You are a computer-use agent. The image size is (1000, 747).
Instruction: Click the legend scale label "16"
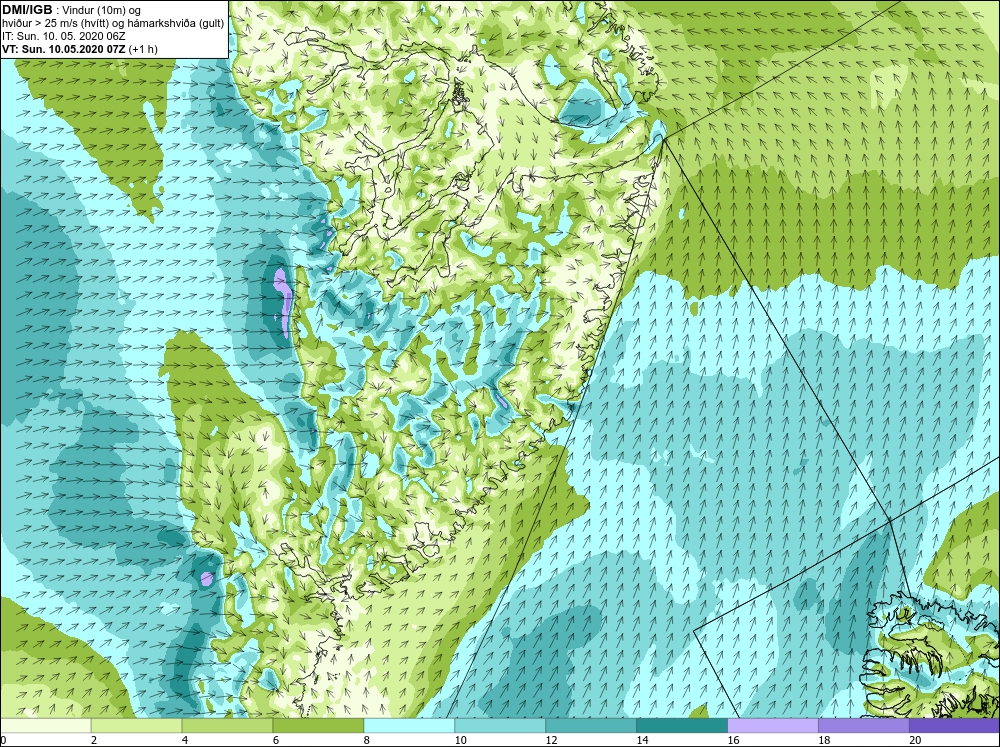pos(733,740)
